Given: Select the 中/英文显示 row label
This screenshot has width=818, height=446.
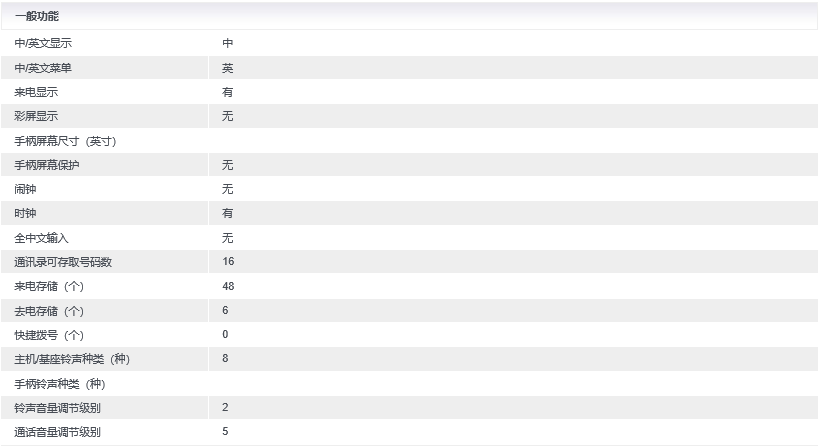Looking at the screenshot, I should (x=43, y=44).
